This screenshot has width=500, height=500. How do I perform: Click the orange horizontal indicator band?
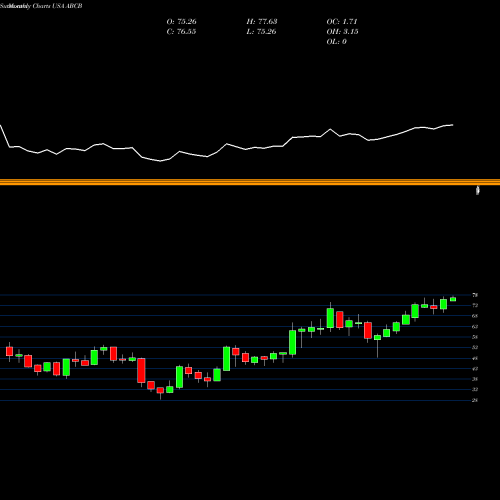click(250, 182)
